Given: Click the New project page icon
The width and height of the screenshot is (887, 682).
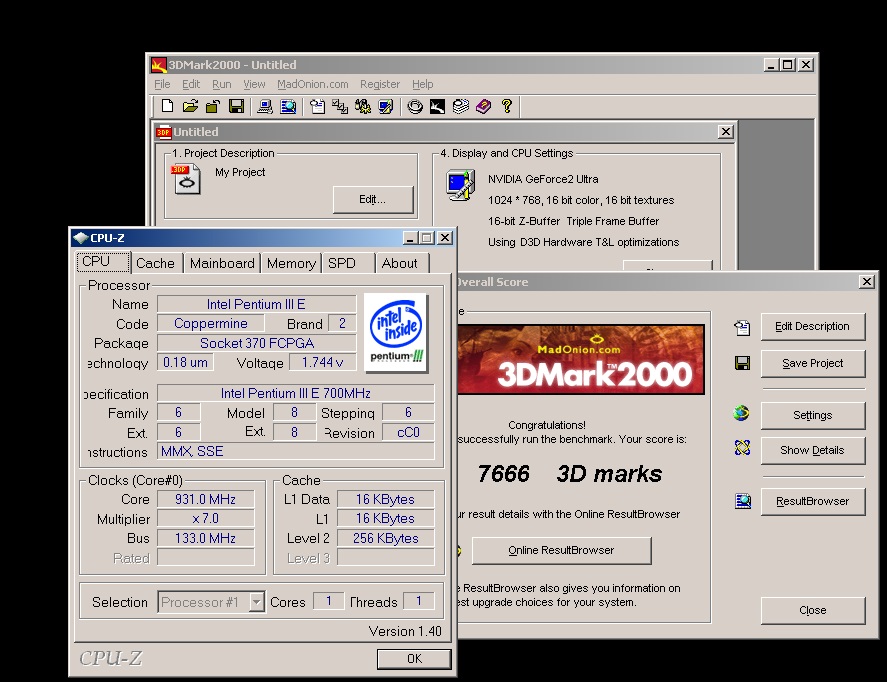Looking at the screenshot, I should (x=167, y=106).
